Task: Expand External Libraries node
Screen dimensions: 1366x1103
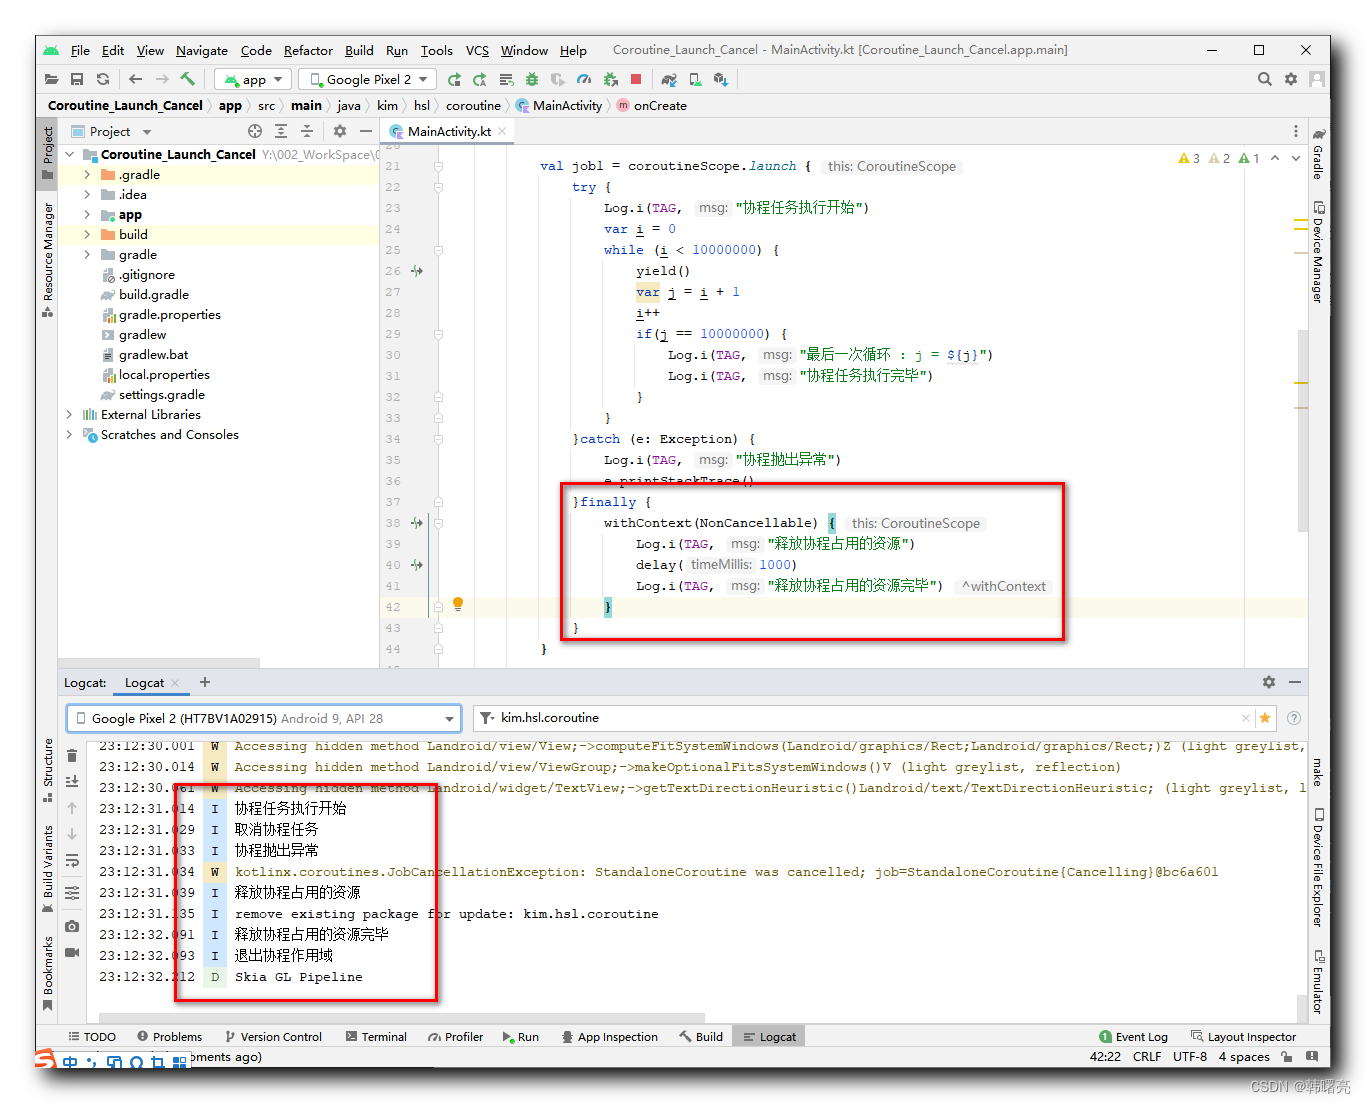Action: click(x=69, y=414)
